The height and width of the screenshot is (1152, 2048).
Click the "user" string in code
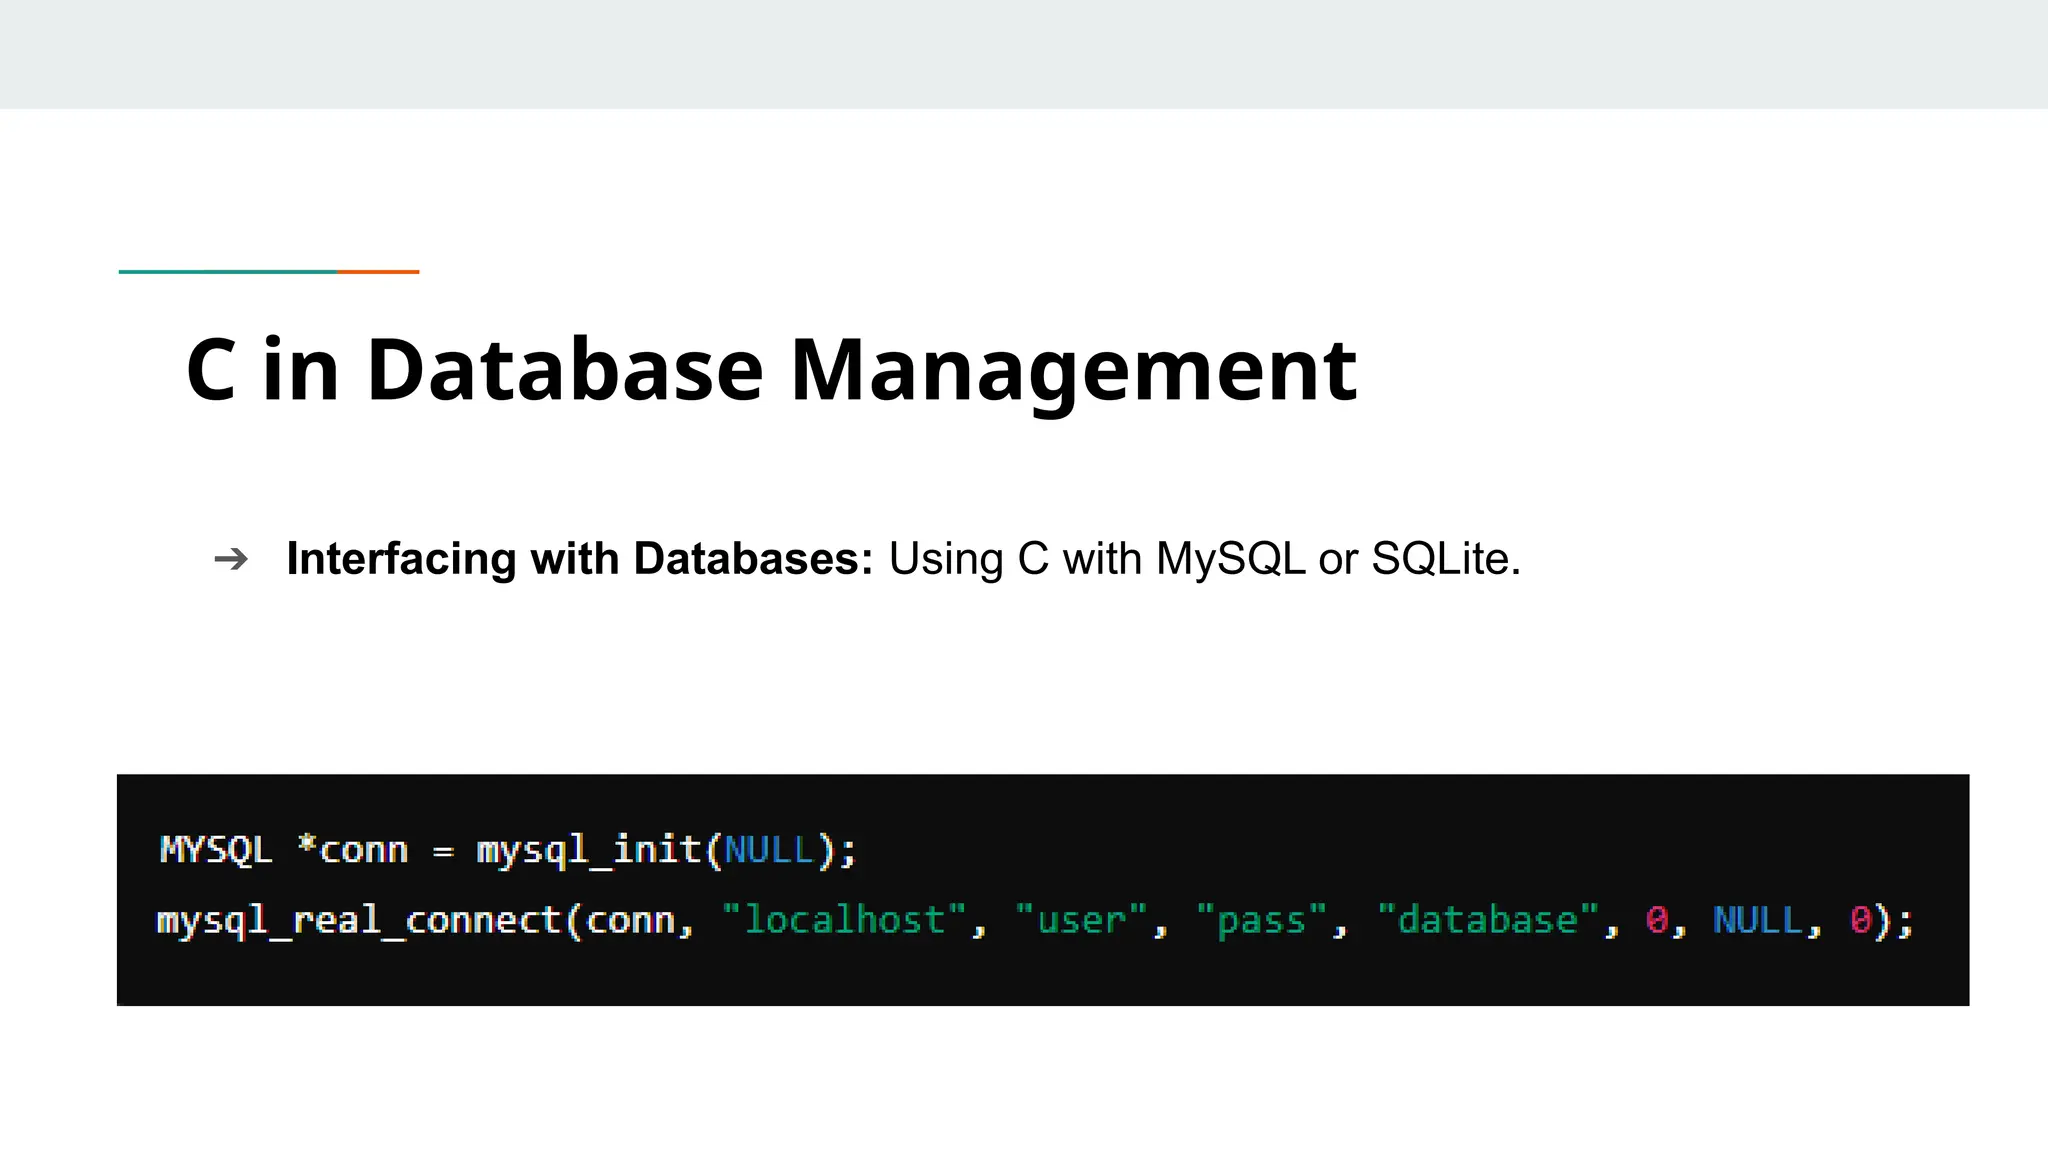click(1081, 921)
